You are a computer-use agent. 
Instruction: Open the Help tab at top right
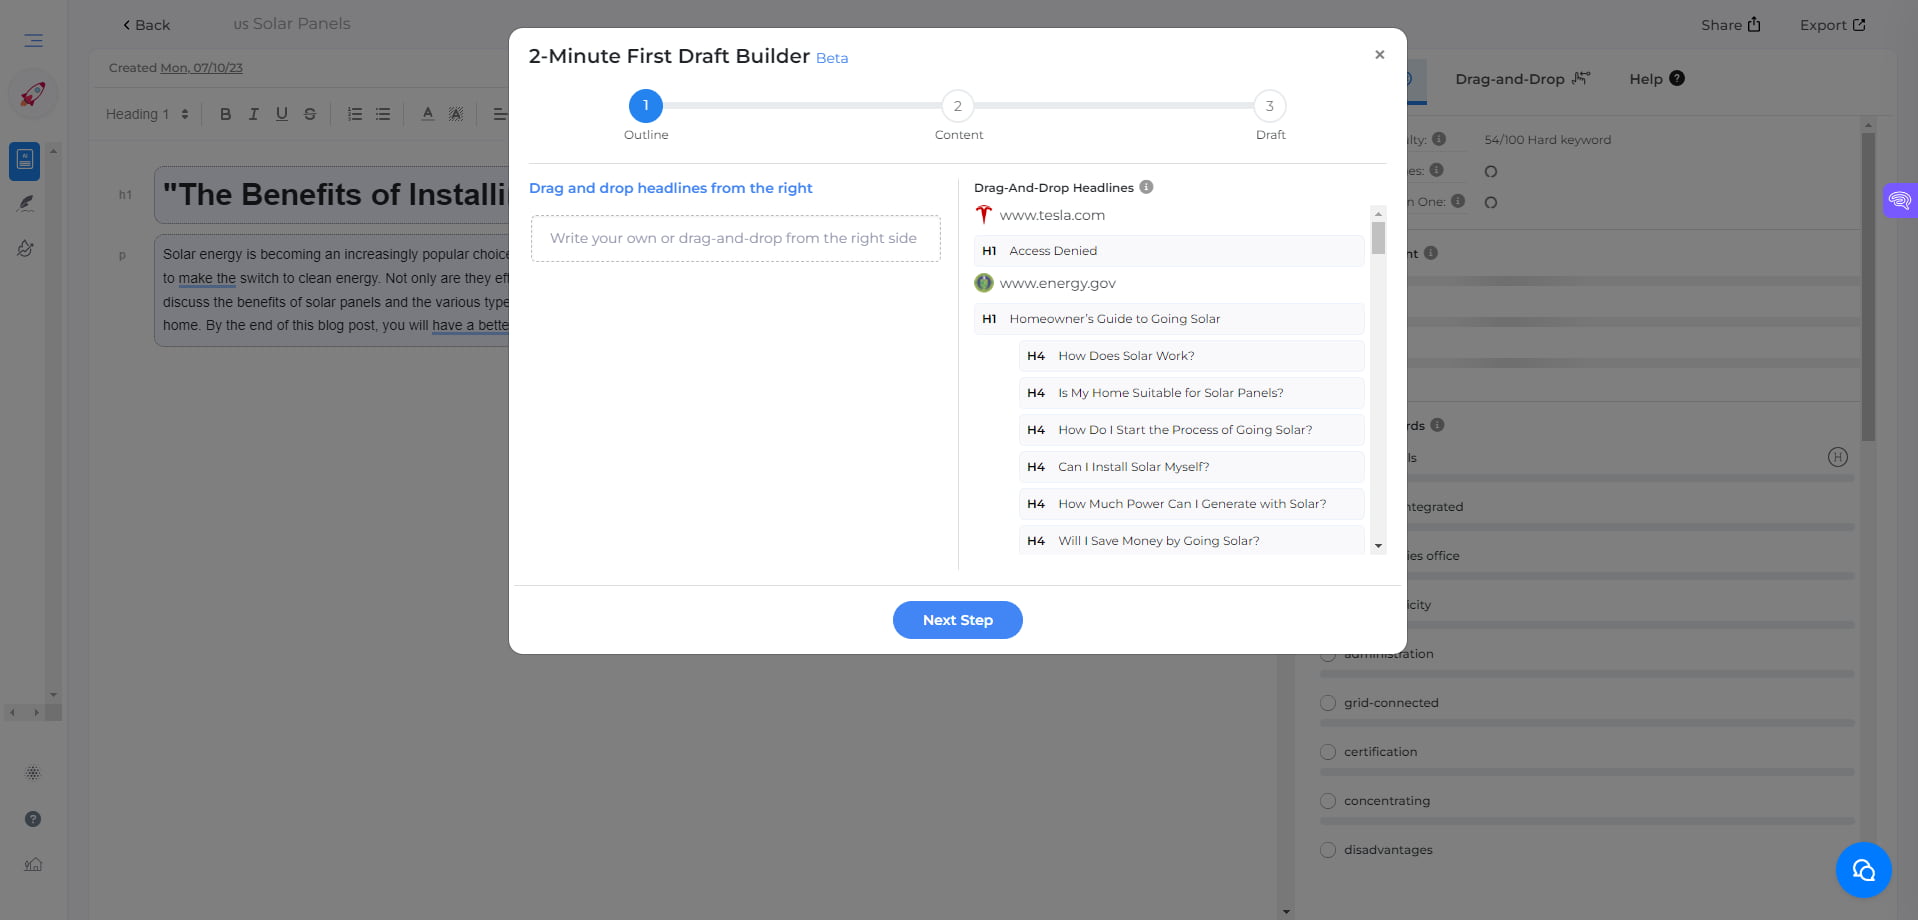1647,79
